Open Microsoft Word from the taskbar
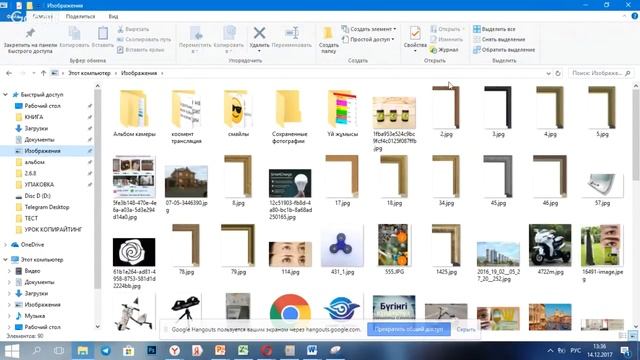 point(311,351)
